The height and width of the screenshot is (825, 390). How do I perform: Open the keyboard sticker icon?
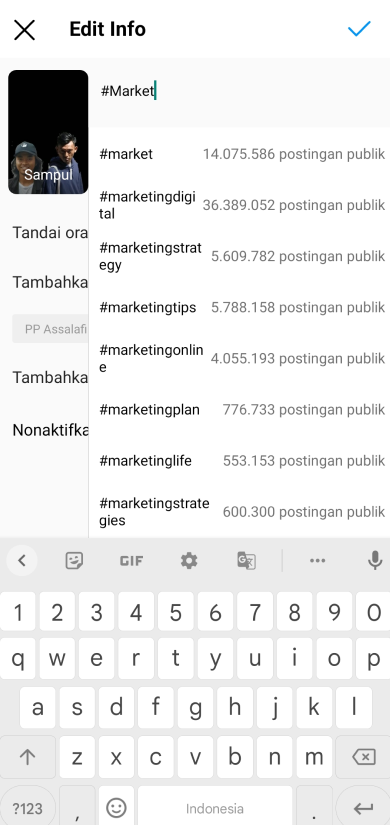click(74, 560)
